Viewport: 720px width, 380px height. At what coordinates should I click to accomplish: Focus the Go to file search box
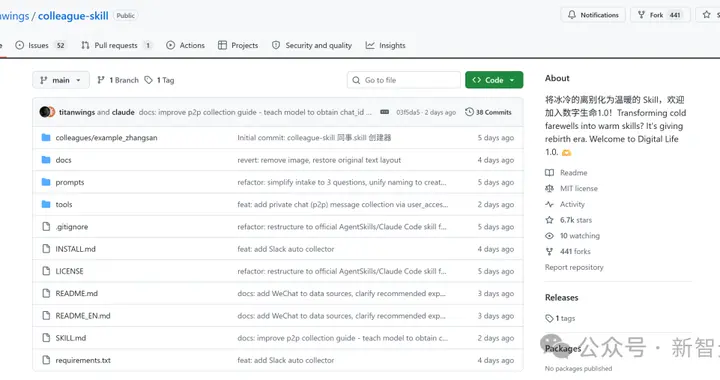(404, 80)
